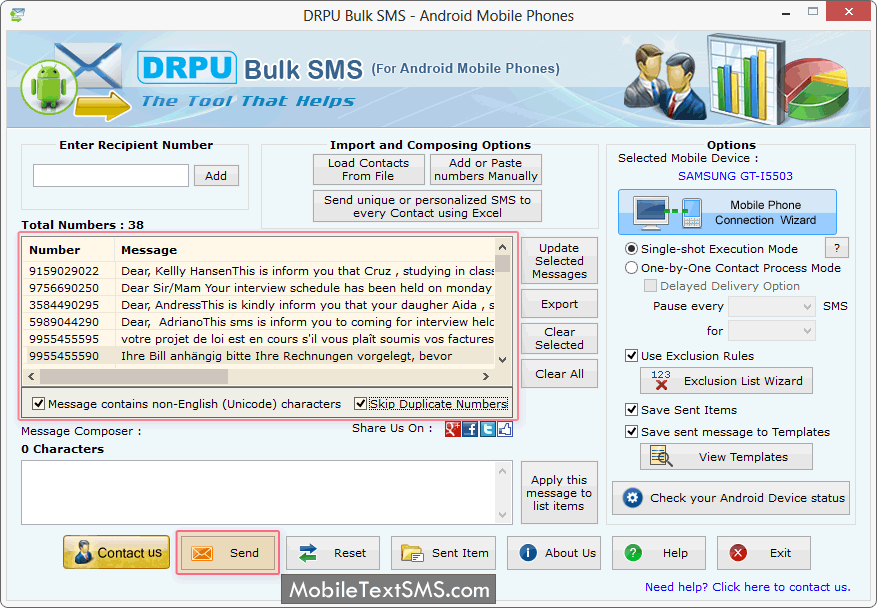The image size is (877, 608).
Task: Click Load Contacts From File button
Action: [x=369, y=169]
